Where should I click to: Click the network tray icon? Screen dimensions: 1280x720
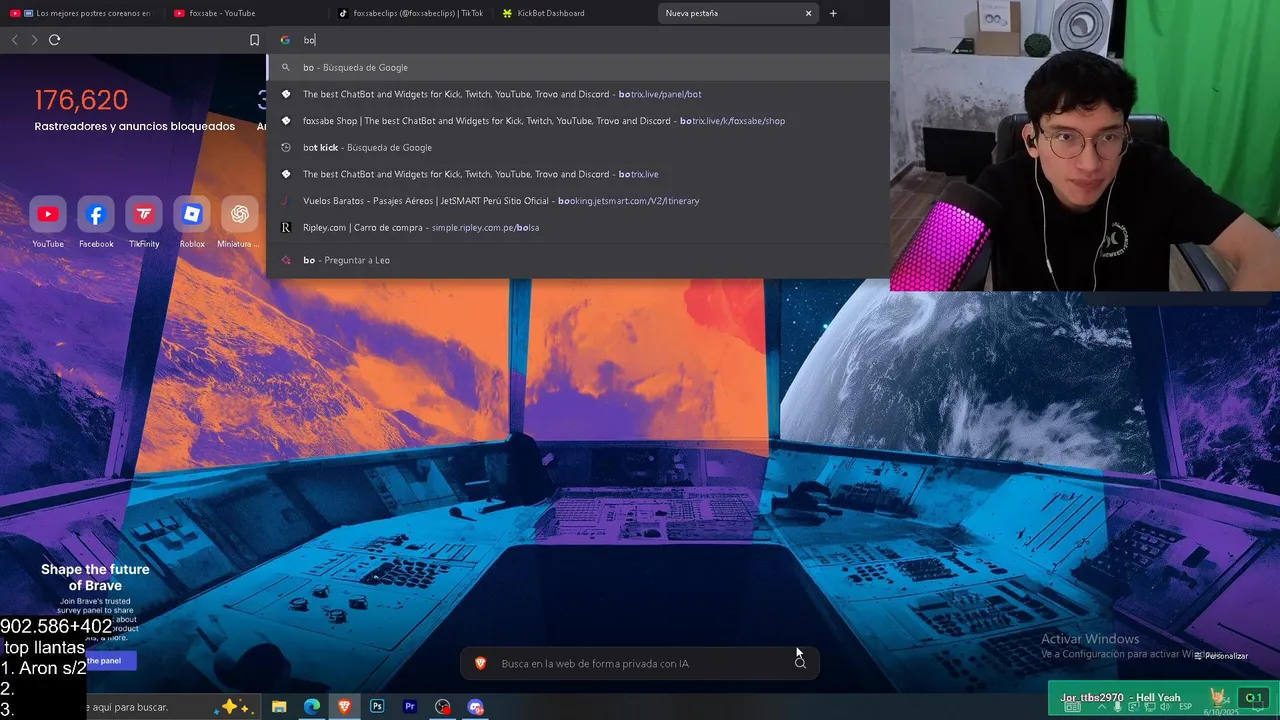point(1150,707)
